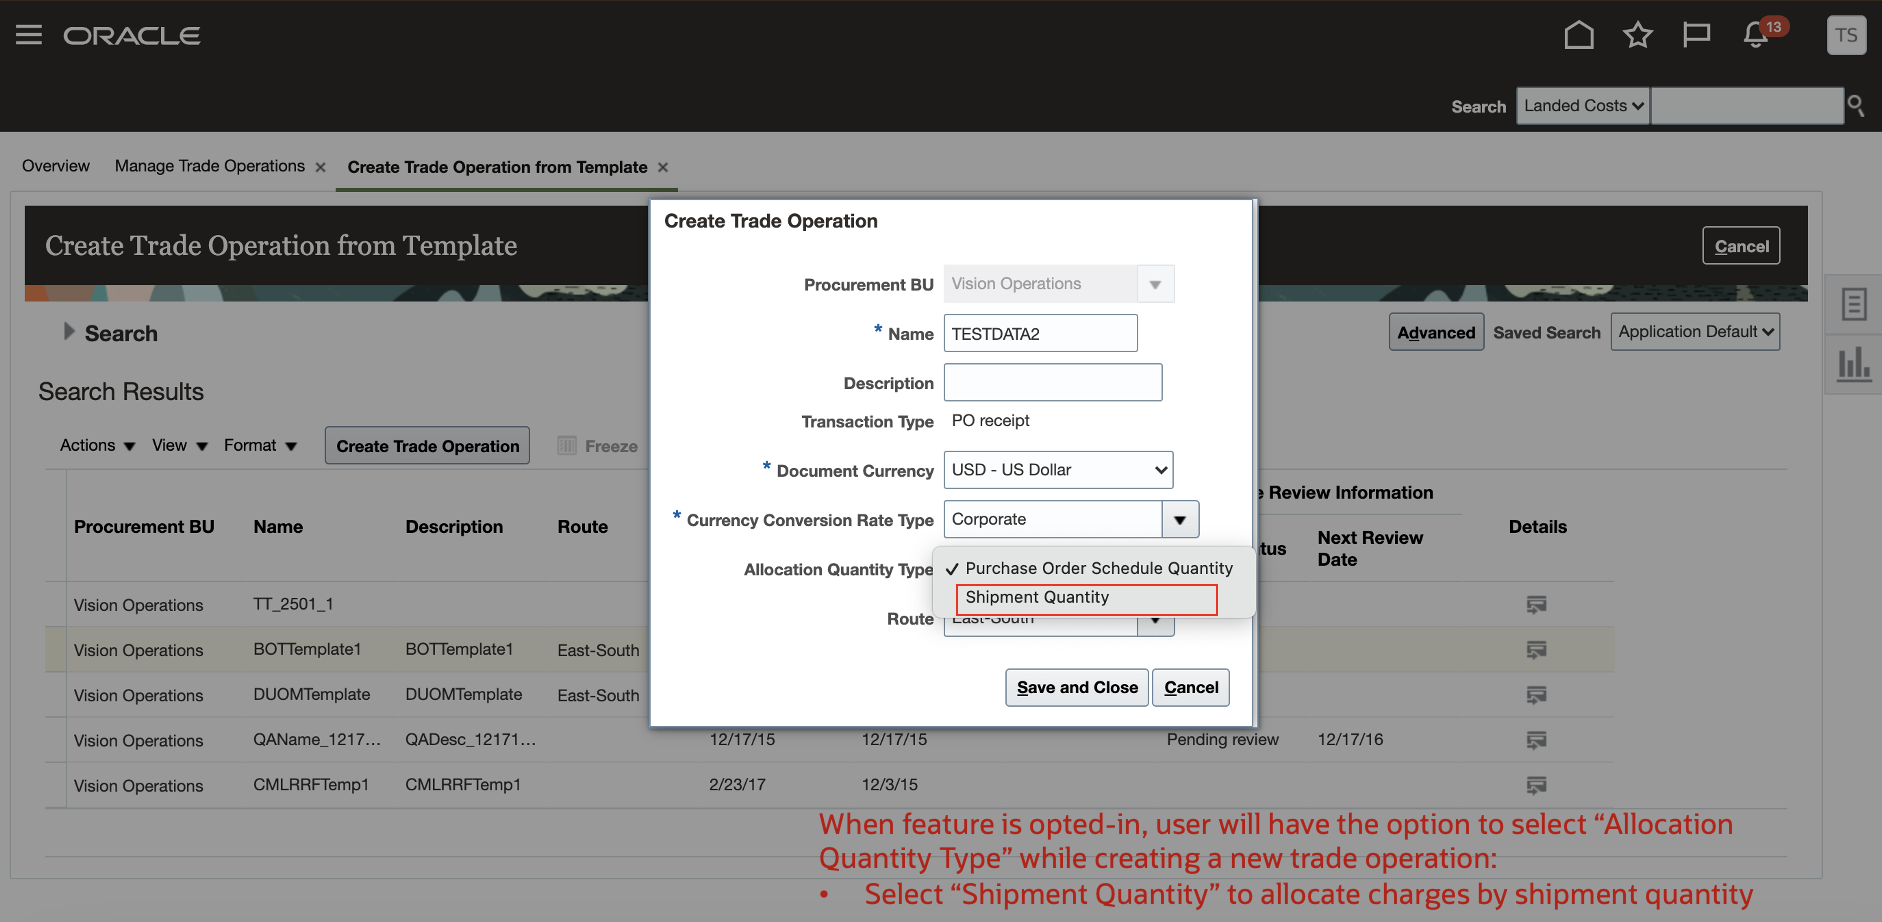Sort by Route column header

583,527
